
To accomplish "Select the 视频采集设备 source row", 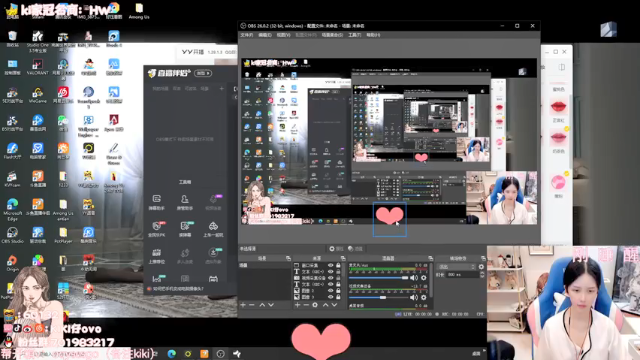I will tap(318, 278).
